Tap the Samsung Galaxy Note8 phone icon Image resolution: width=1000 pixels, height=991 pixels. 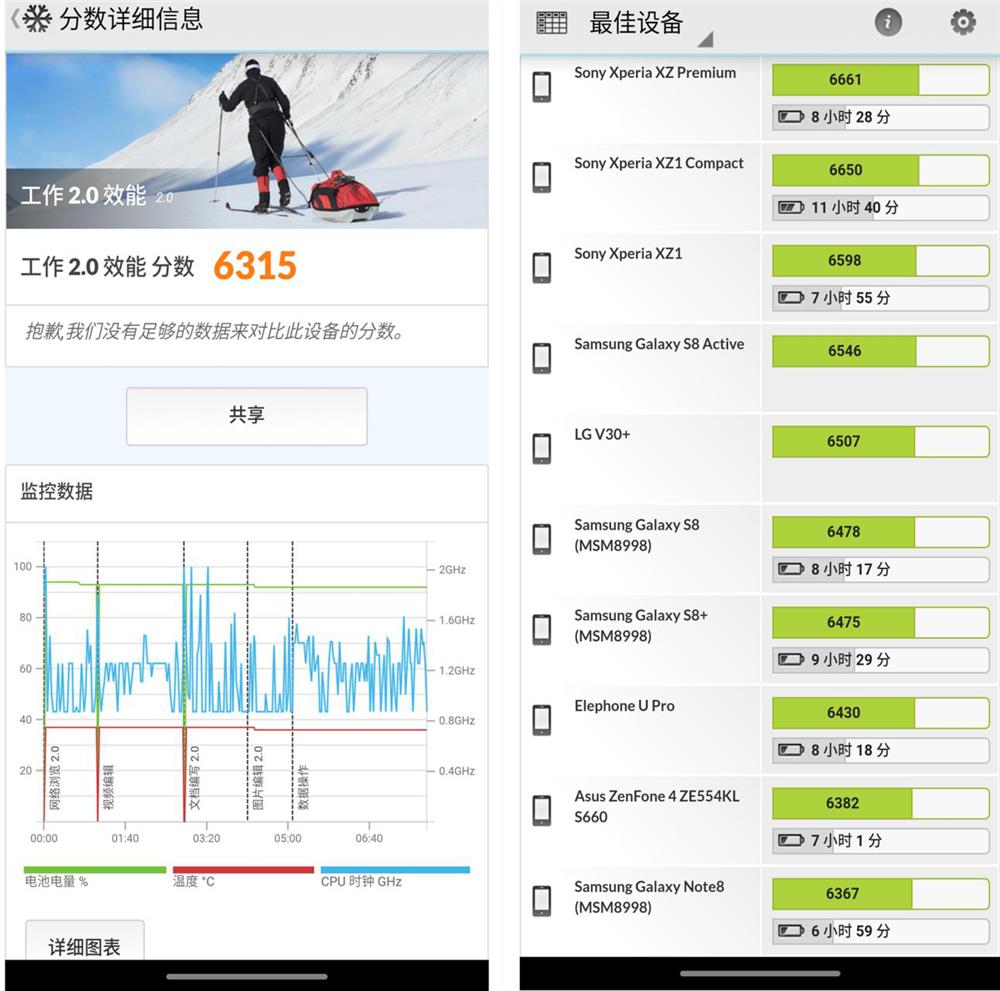pos(542,901)
